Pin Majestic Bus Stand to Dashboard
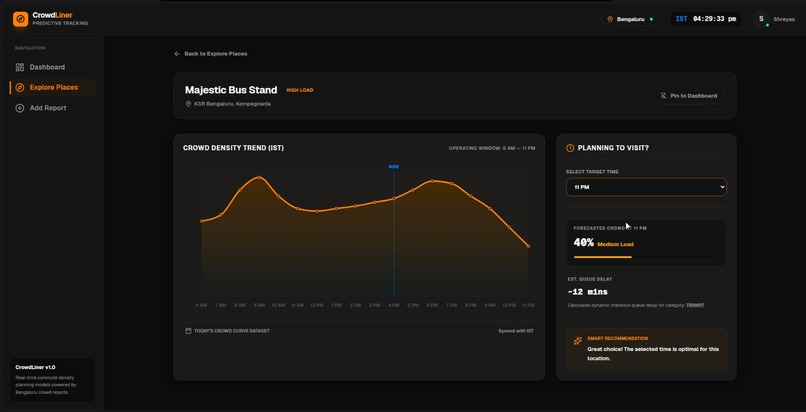Screen dimensions: 806x412 (689, 96)
